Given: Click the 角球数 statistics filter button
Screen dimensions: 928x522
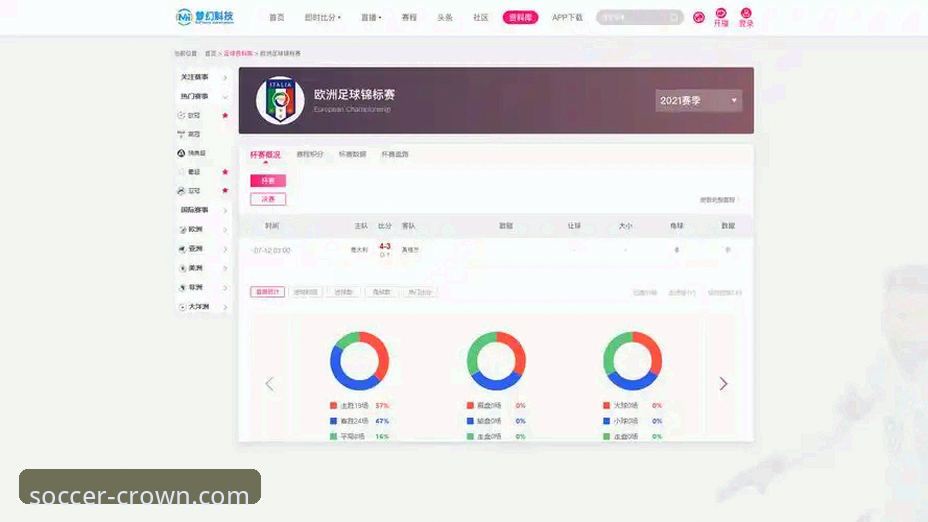Looking at the screenshot, I should click(x=381, y=292).
